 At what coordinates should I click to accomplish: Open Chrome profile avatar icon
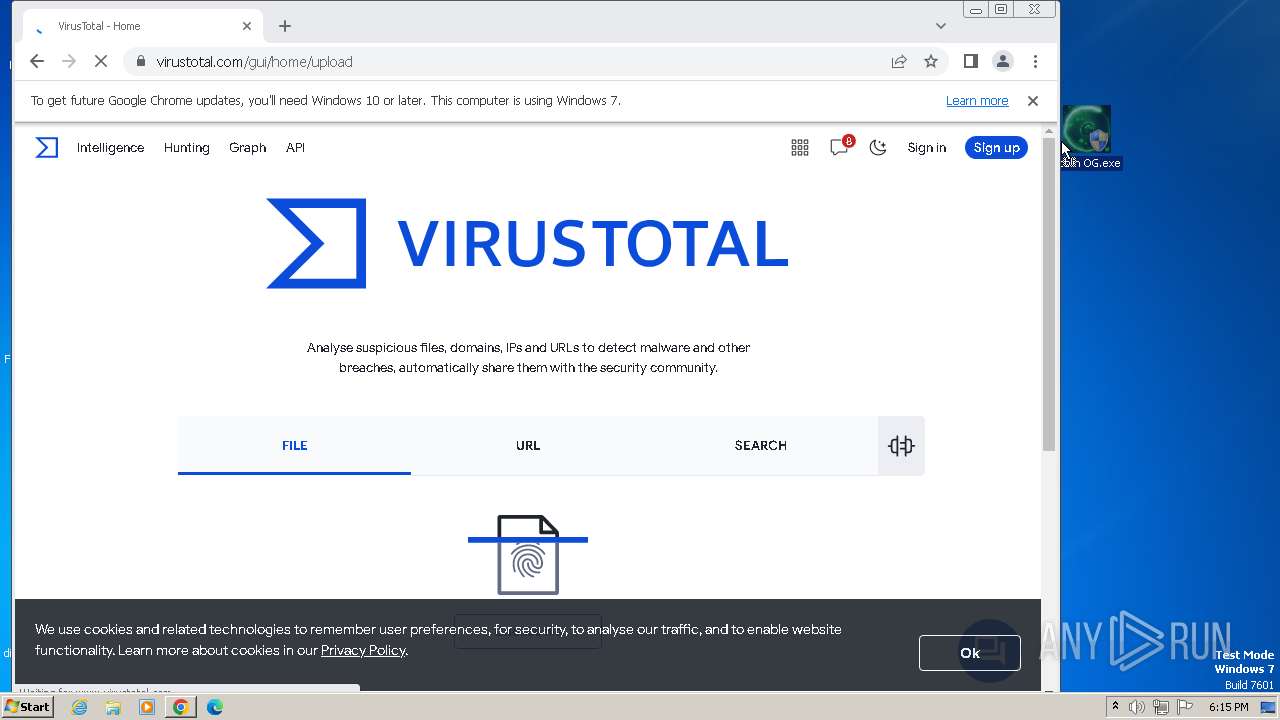point(1002,62)
